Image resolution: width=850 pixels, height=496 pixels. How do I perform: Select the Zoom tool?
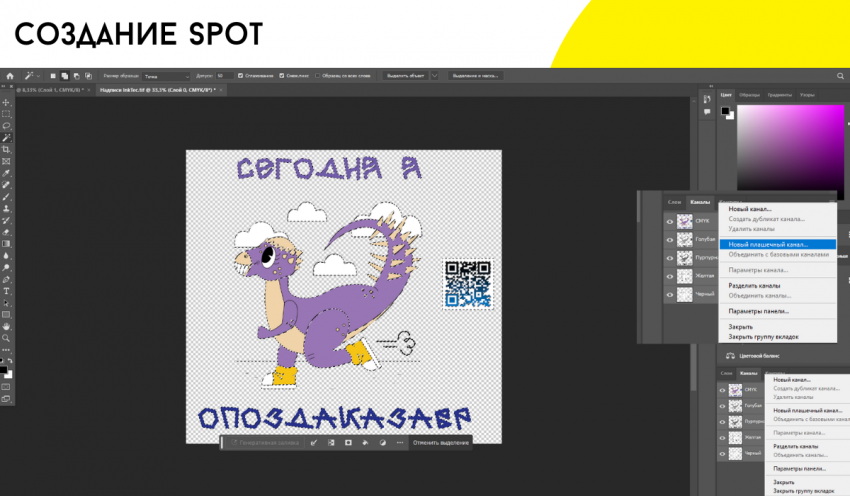tap(6, 338)
